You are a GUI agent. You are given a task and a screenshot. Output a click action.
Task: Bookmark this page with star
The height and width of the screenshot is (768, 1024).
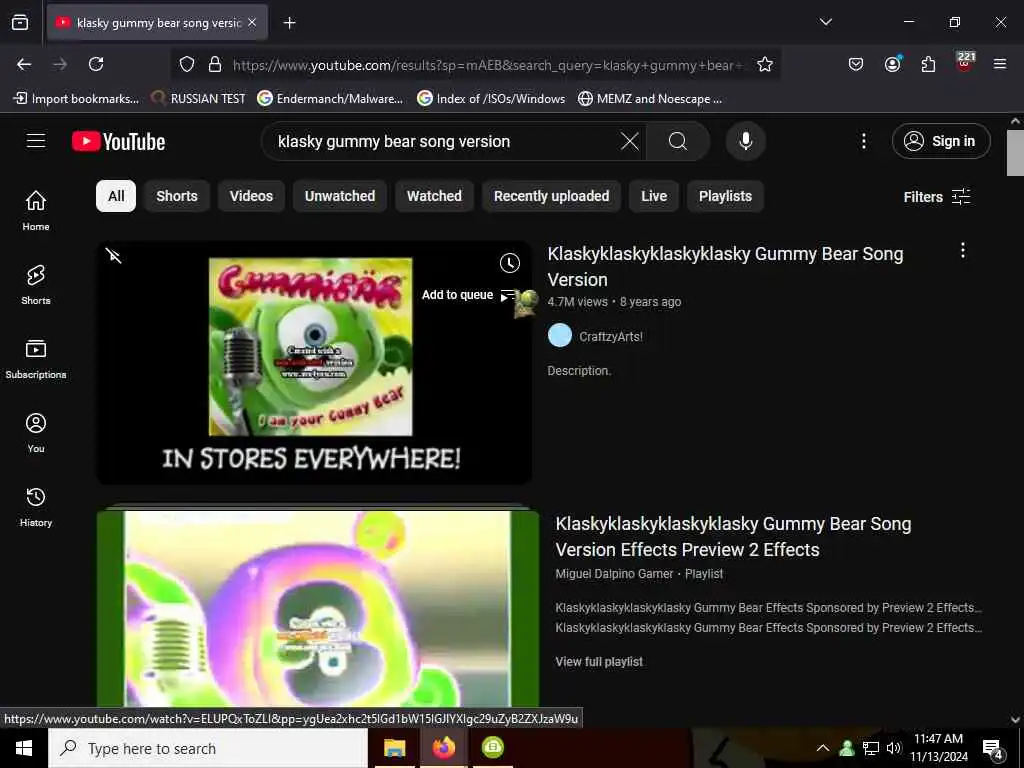click(765, 64)
